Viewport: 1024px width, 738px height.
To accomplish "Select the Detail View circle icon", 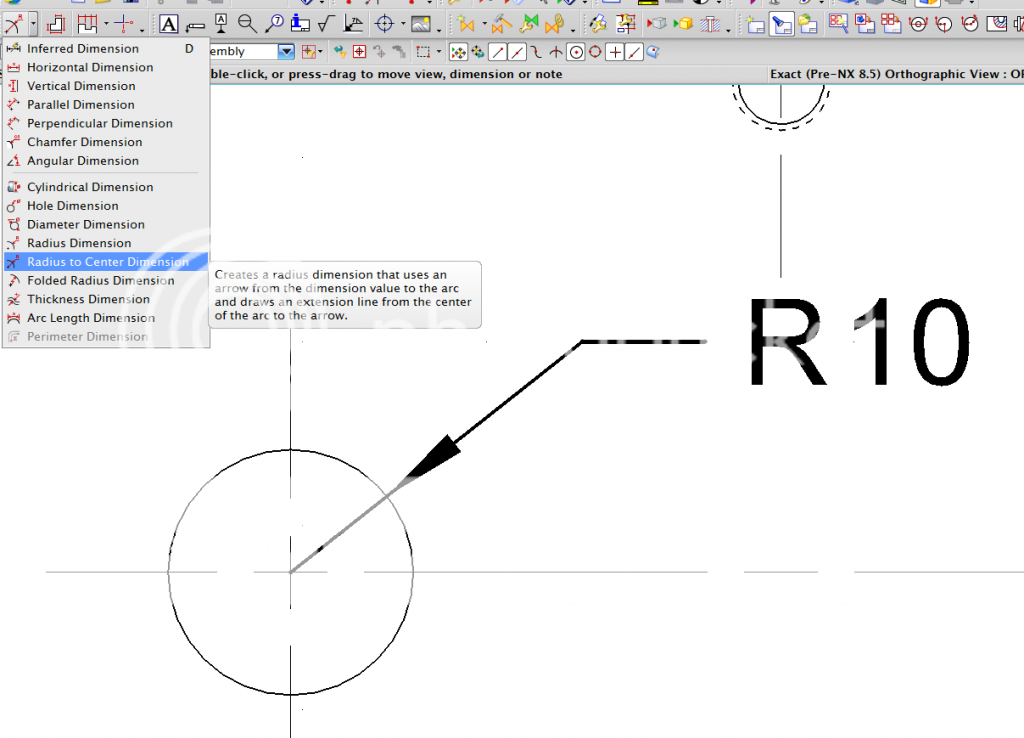I will tap(918, 25).
